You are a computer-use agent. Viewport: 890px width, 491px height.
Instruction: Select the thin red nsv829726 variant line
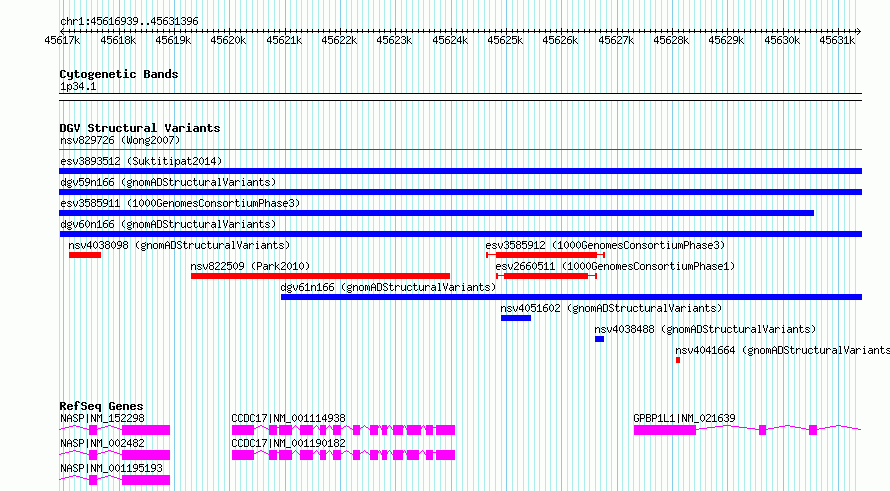(460, 150)
